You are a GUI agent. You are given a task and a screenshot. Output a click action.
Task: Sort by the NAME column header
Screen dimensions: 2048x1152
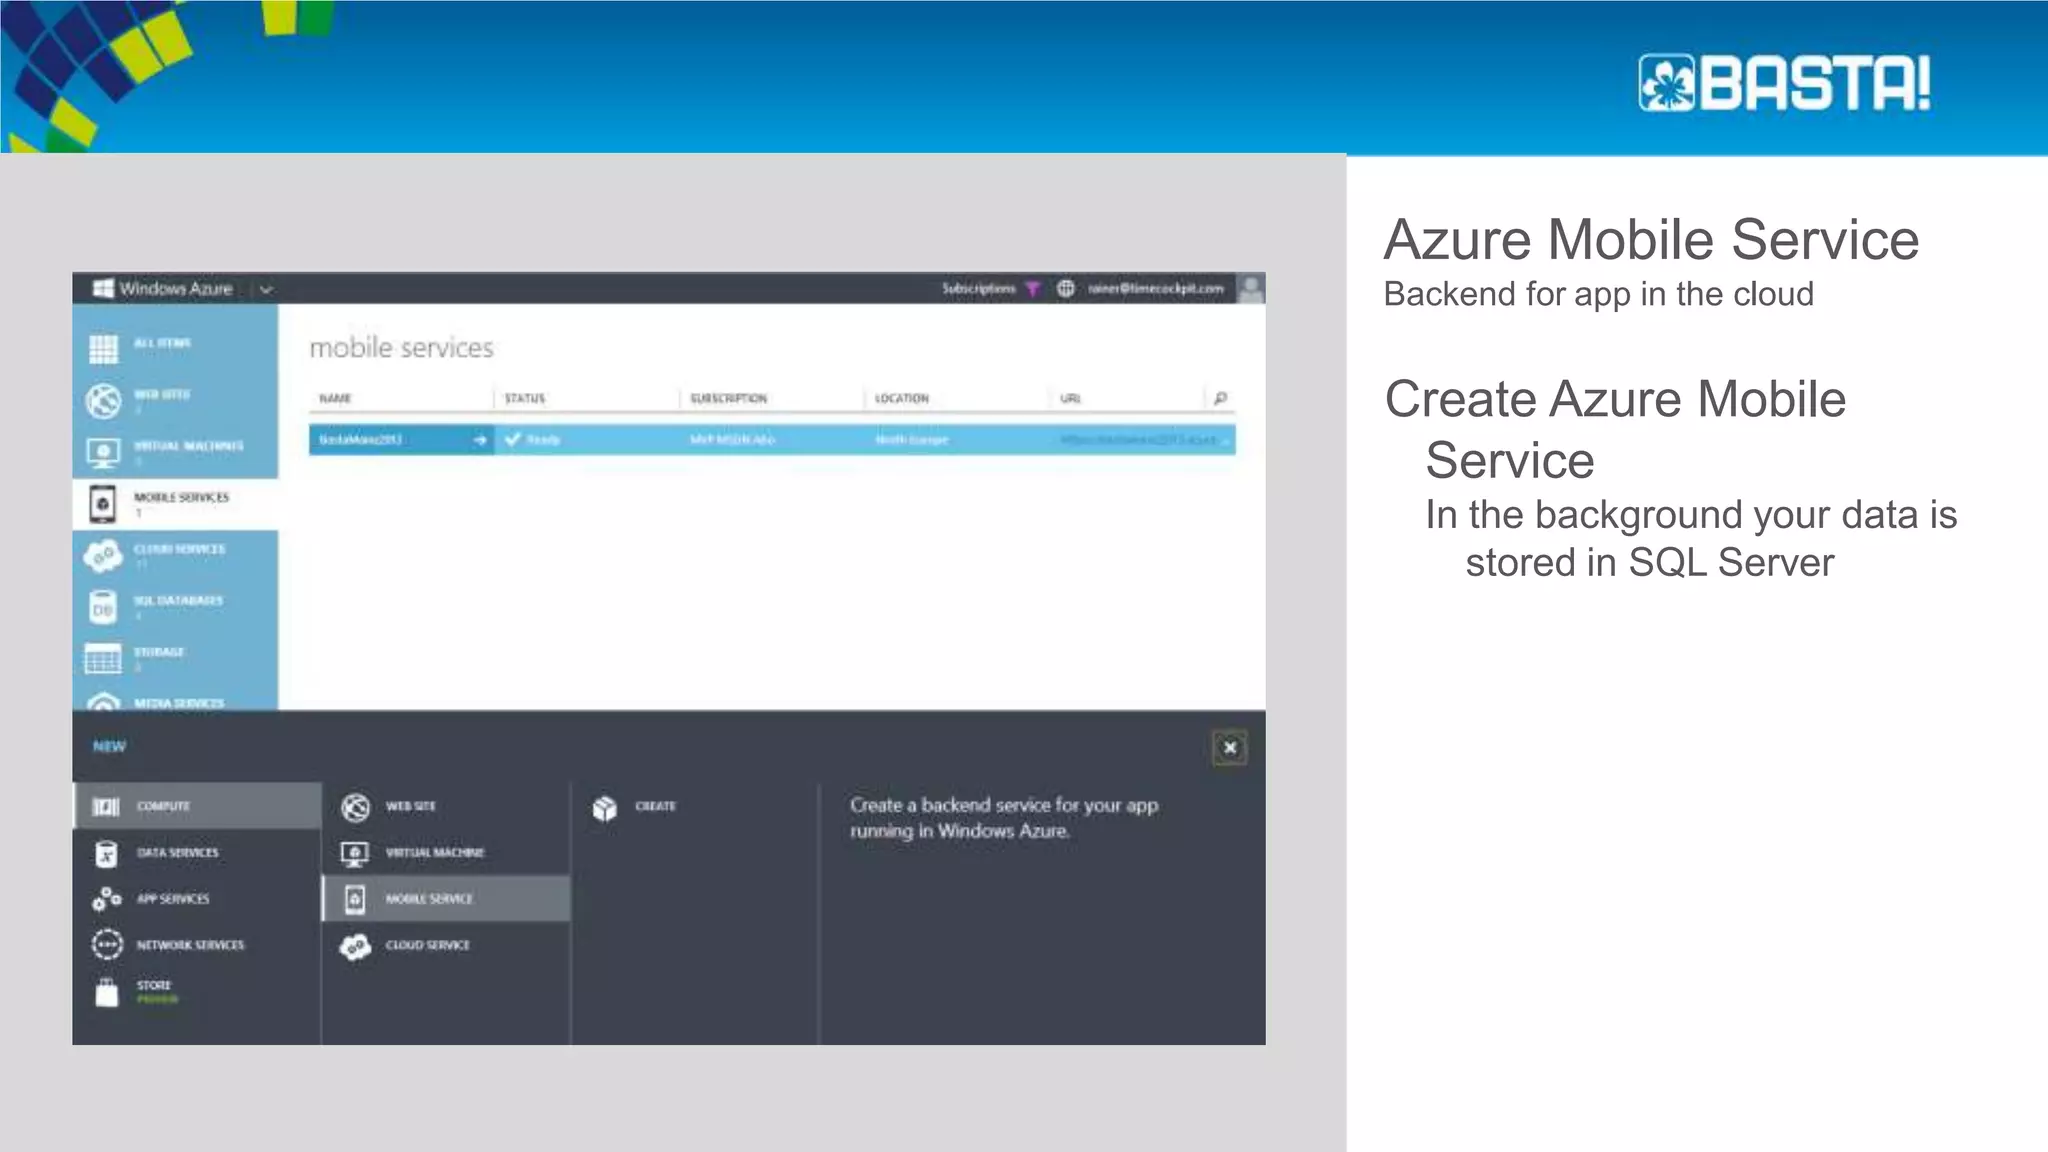point(335,398)
